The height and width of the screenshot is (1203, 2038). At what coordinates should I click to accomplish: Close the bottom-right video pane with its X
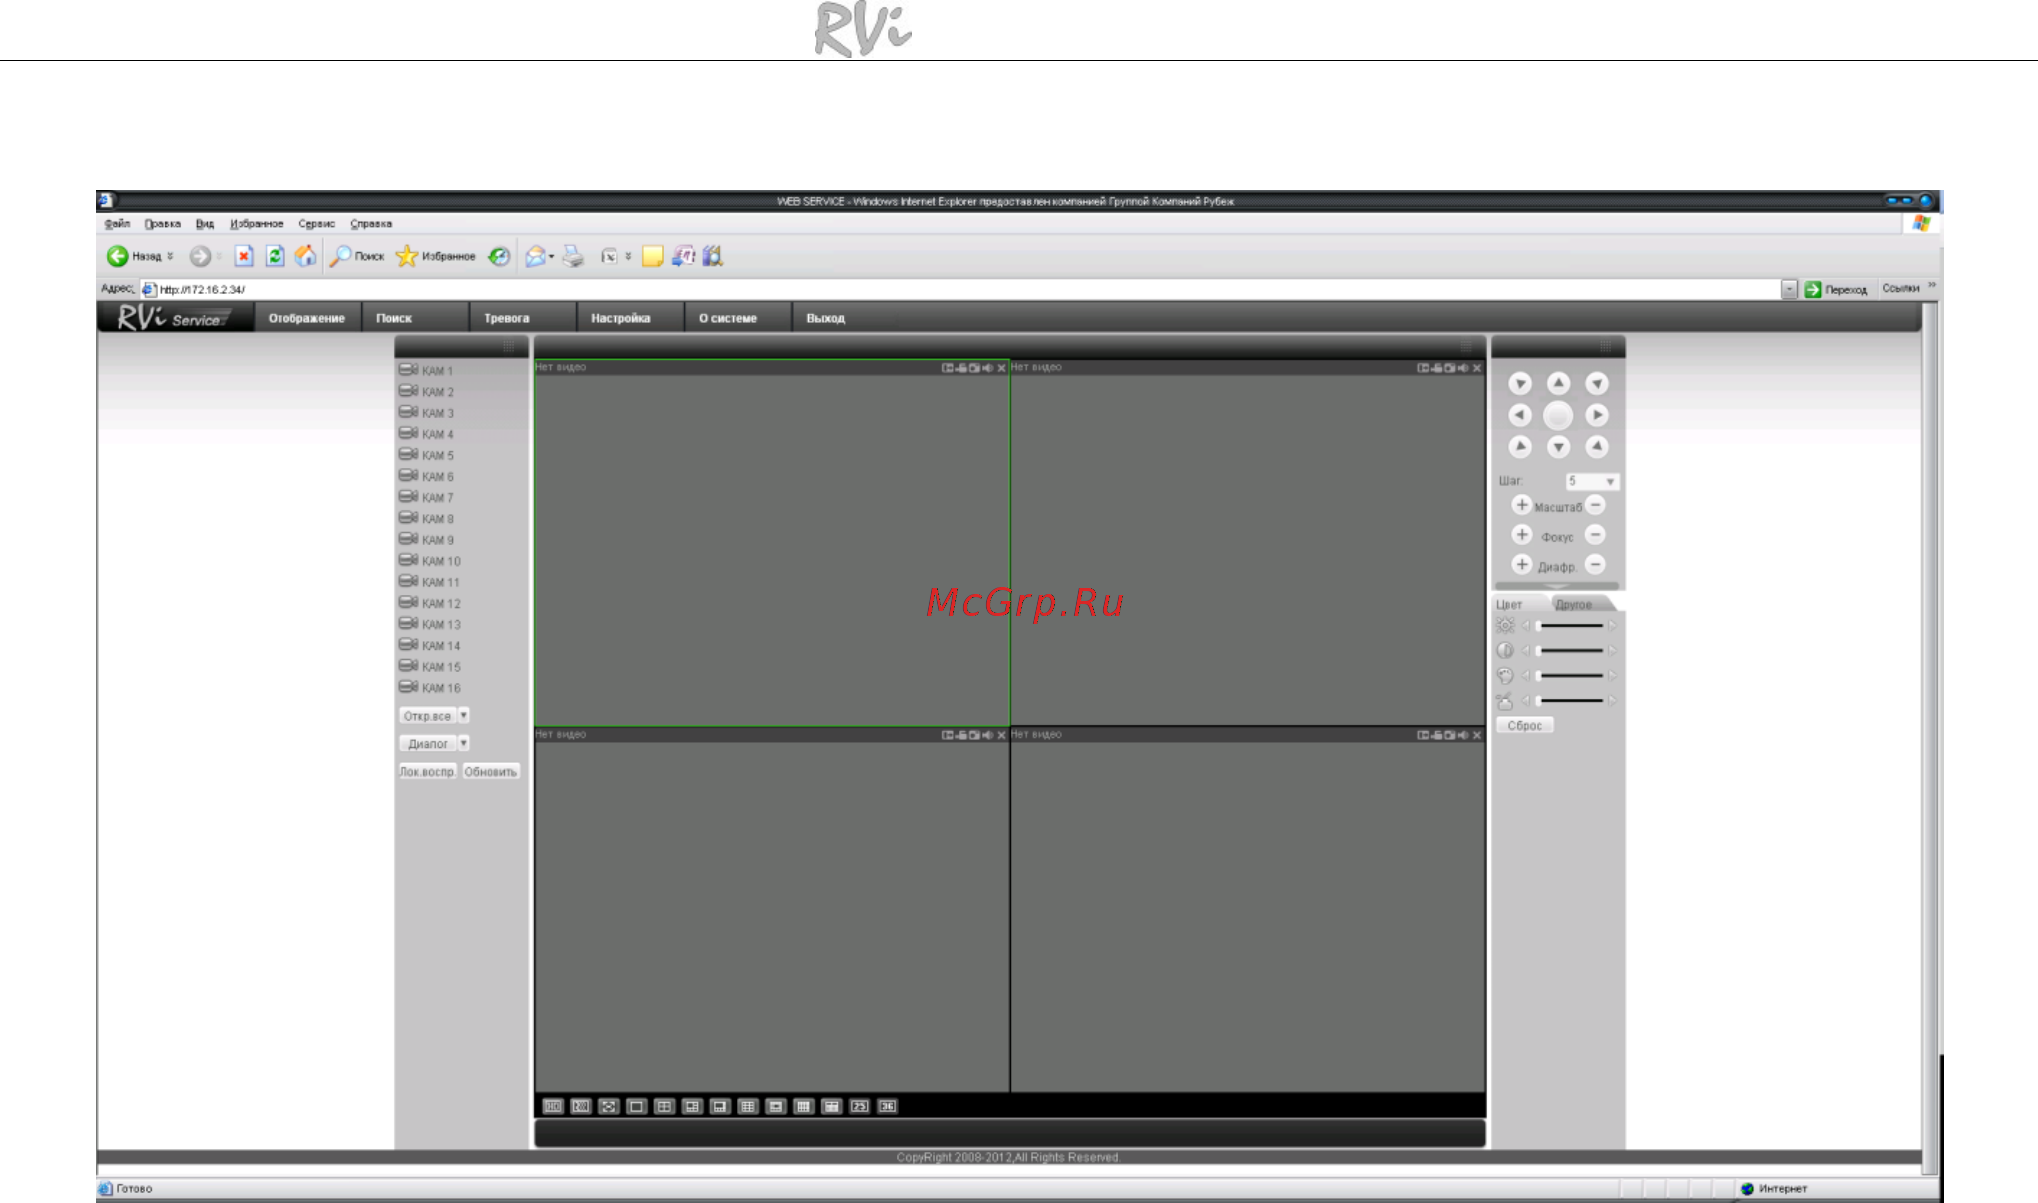point(1477,735)
